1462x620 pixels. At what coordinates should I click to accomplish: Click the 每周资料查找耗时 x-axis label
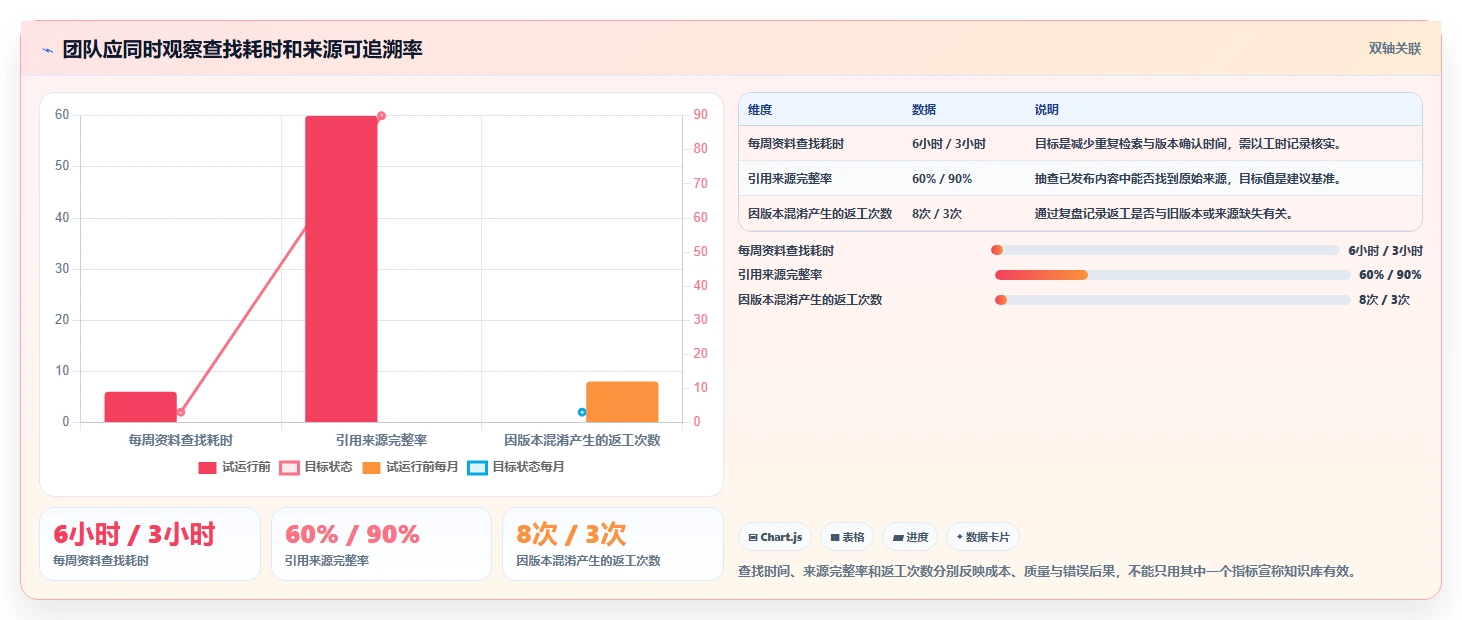(181, 440)
